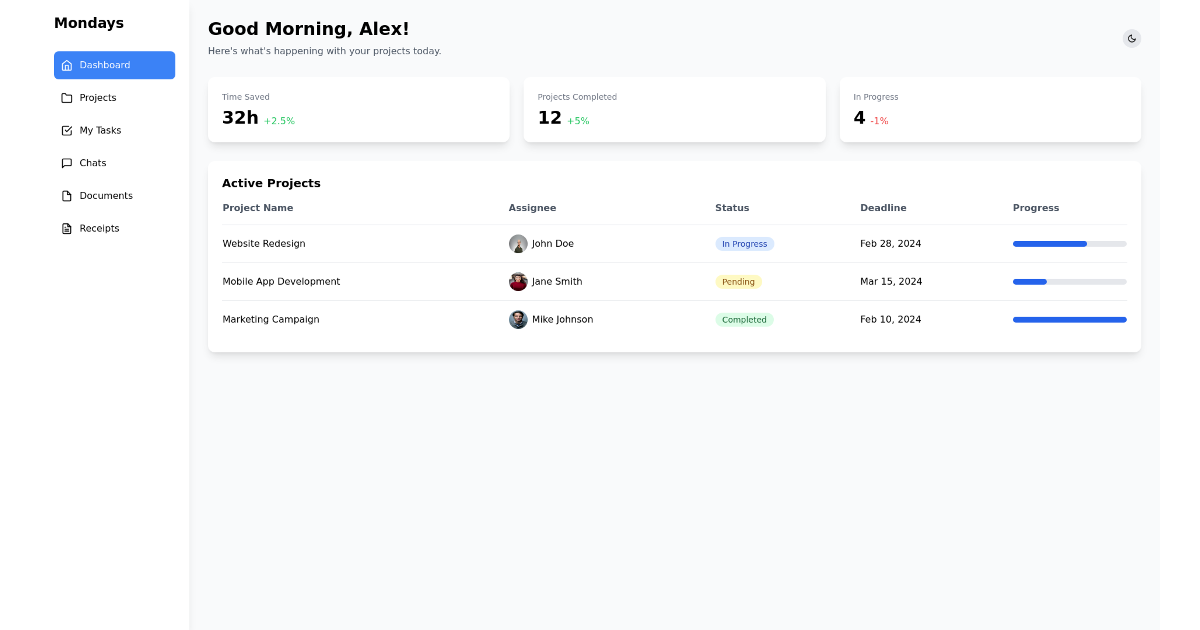Click the Documents page icon in sidebar
The width and height of the screenshot is (1200, 630).
pyautogui.click(x=66, y=195)
